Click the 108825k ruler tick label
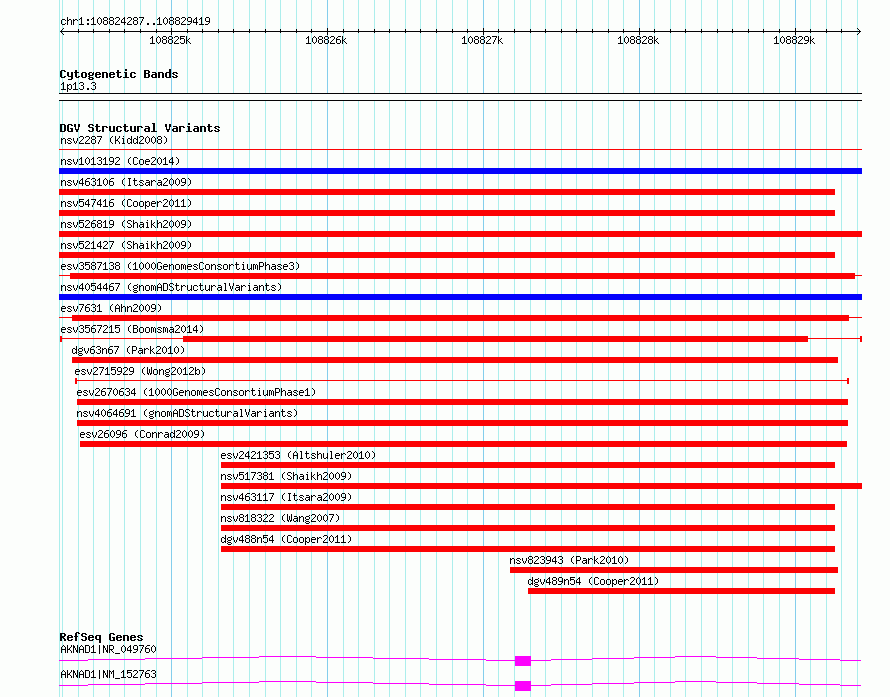This screenshot has height=697, width=890. [170, 40]
